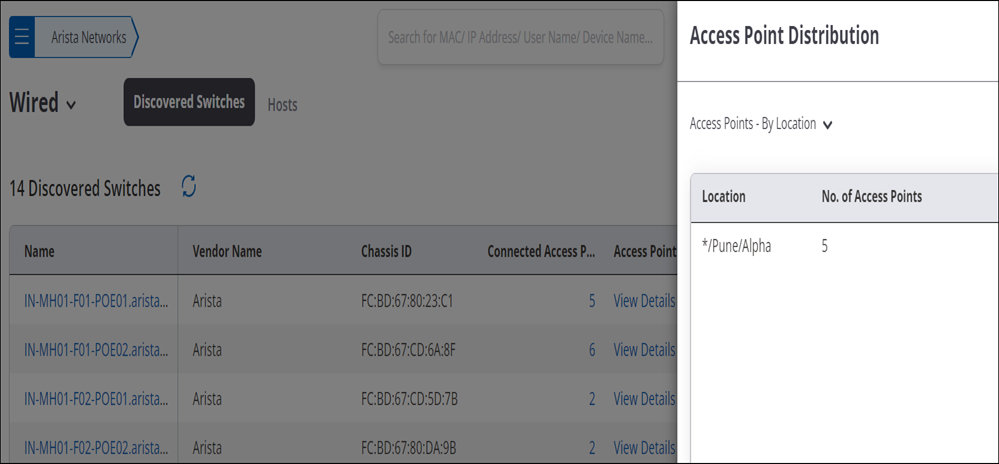This screenshot has height=464, width=999.
Task: Sort by the Vendor Name column header
Action: 227,252
